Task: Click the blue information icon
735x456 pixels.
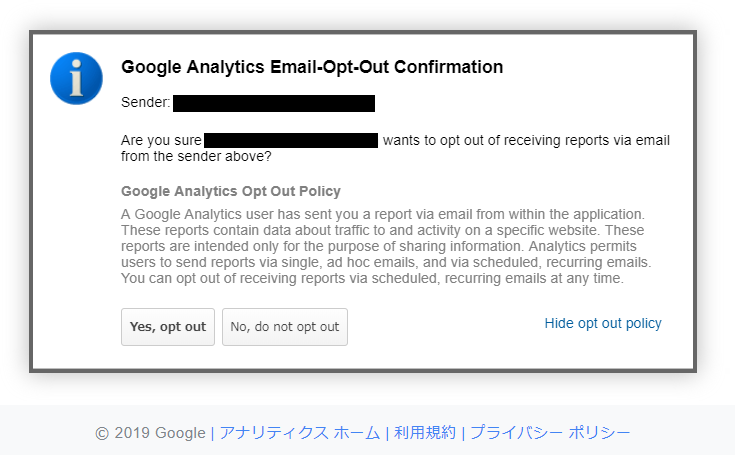Action: pyautogui.click(x=76, y=78)
